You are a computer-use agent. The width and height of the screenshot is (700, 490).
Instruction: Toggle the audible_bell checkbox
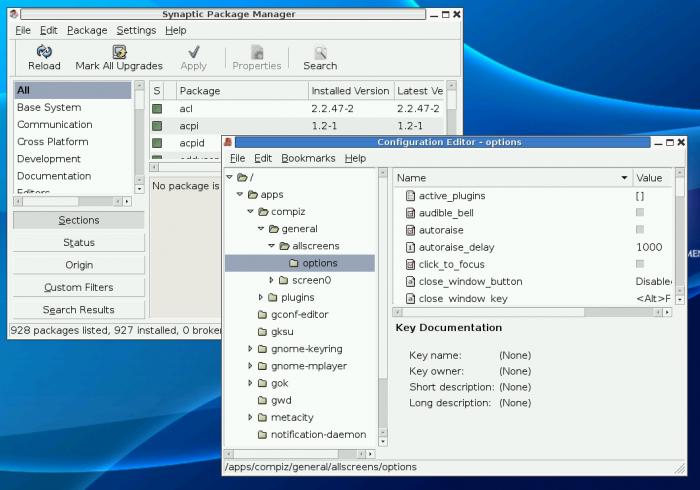[640, 213]
